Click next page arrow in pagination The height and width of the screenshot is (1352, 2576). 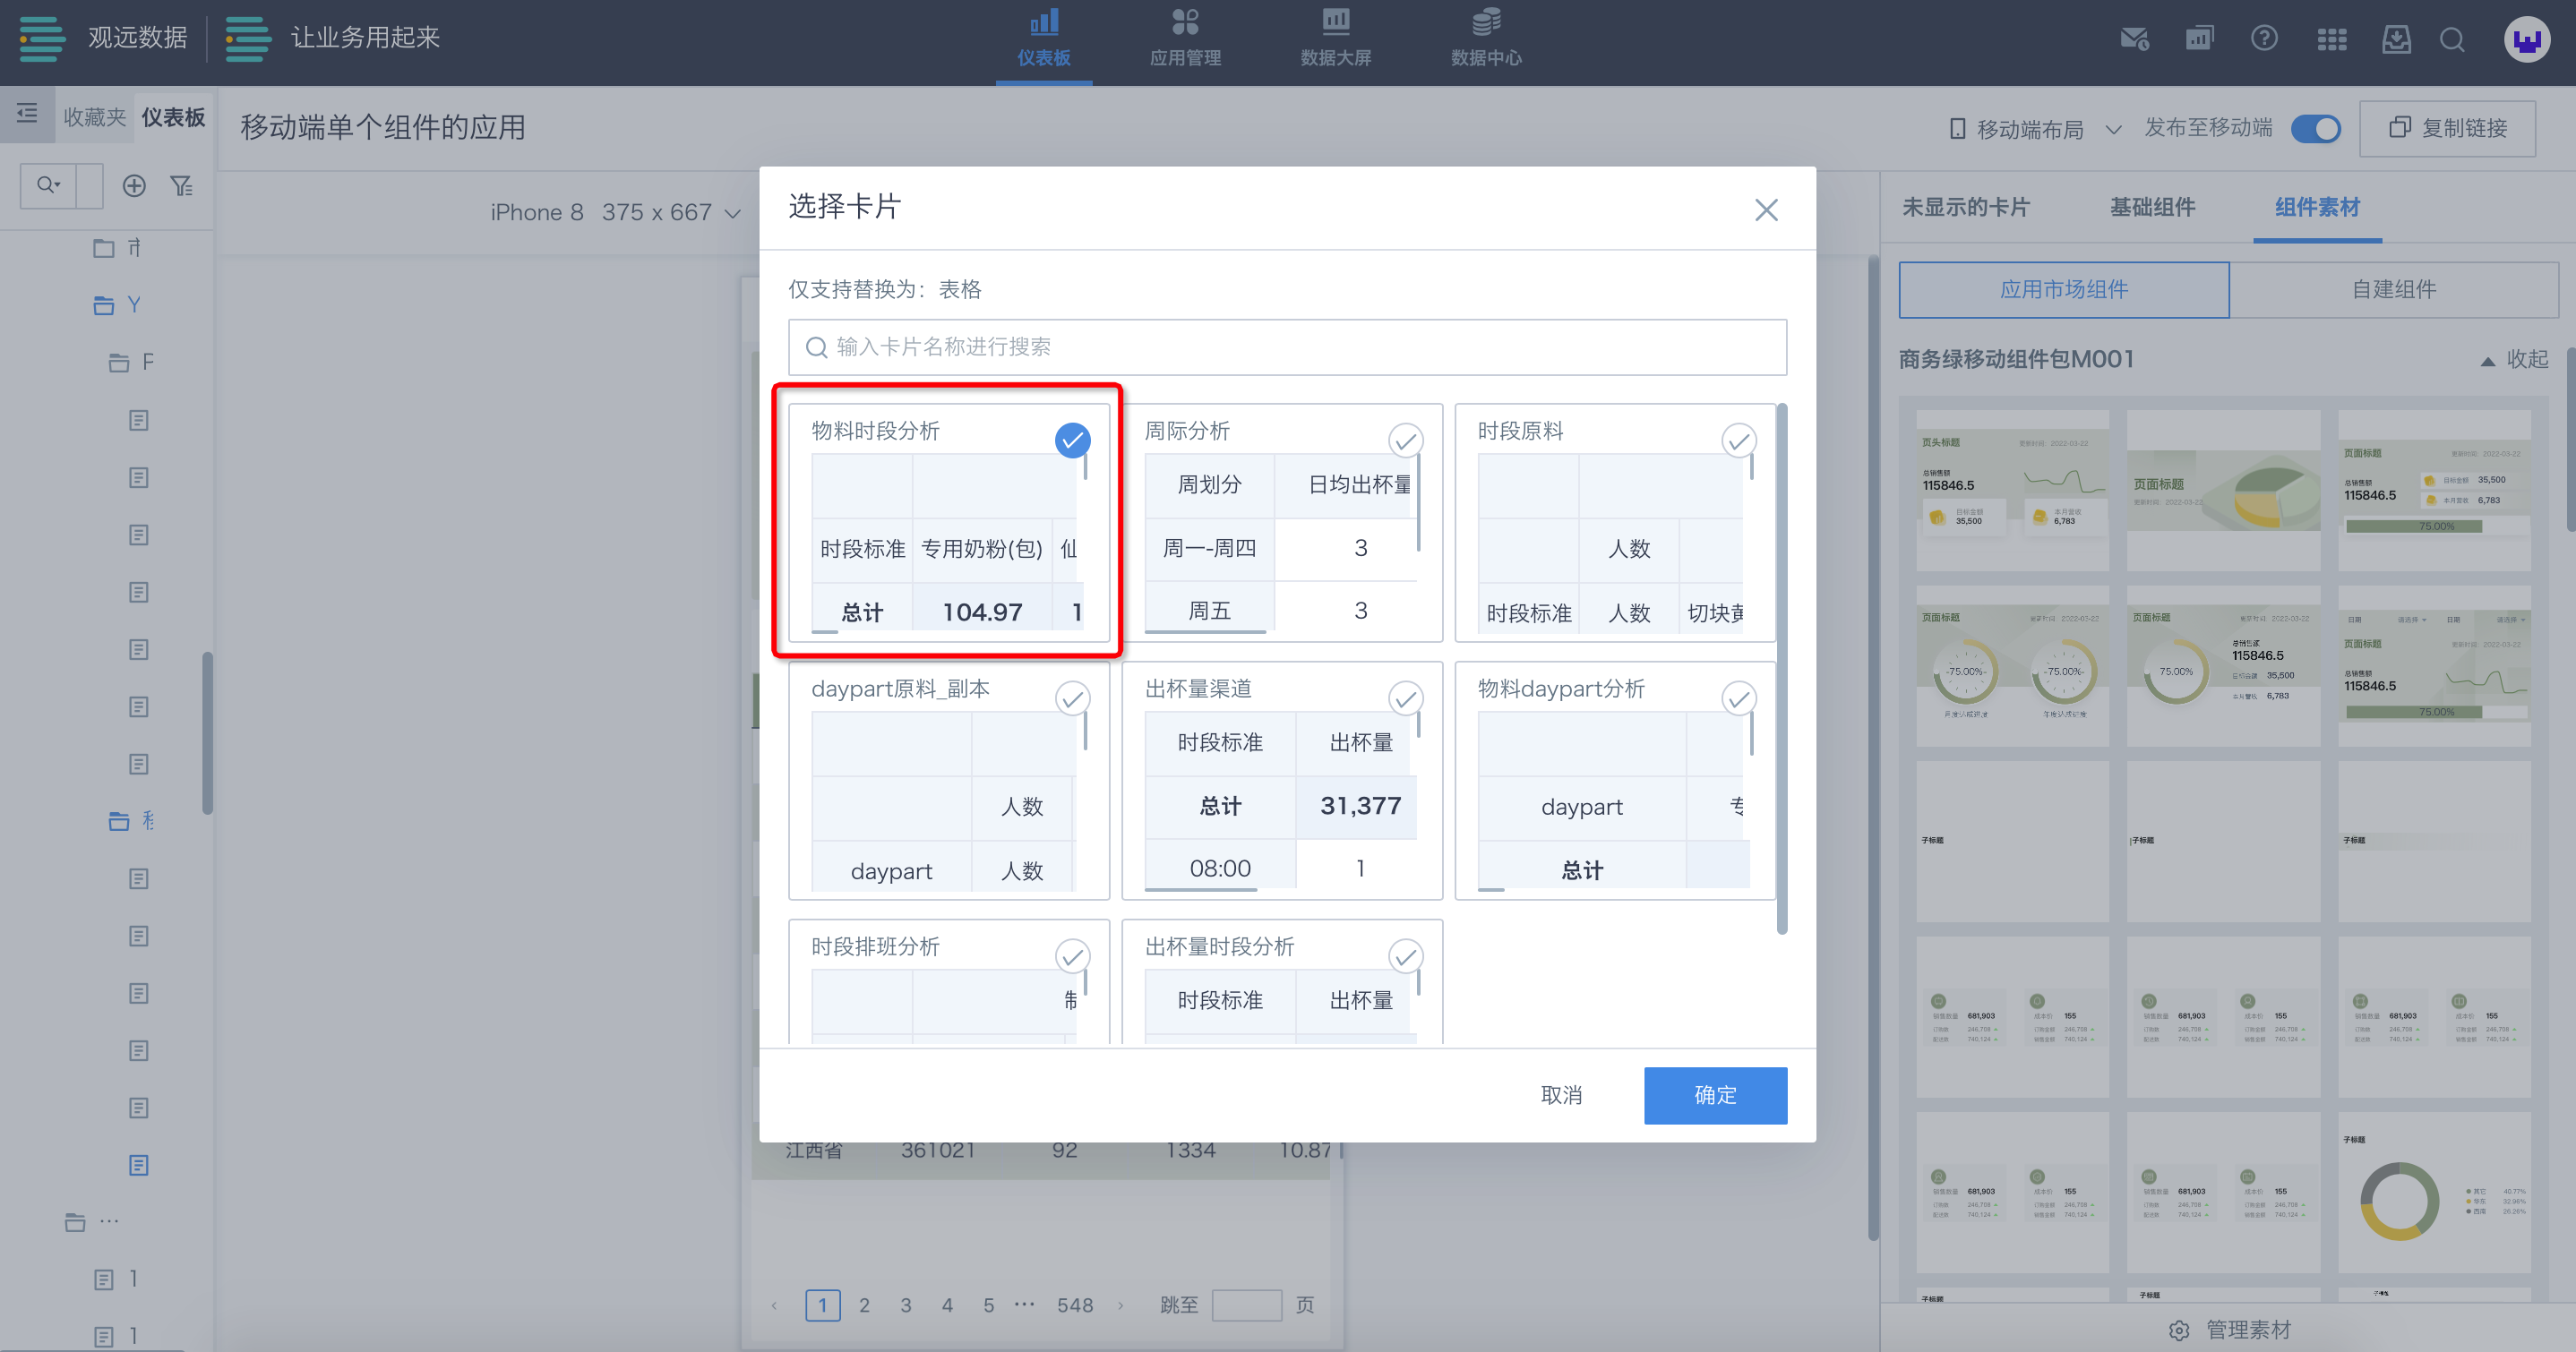point(1120,1305)
